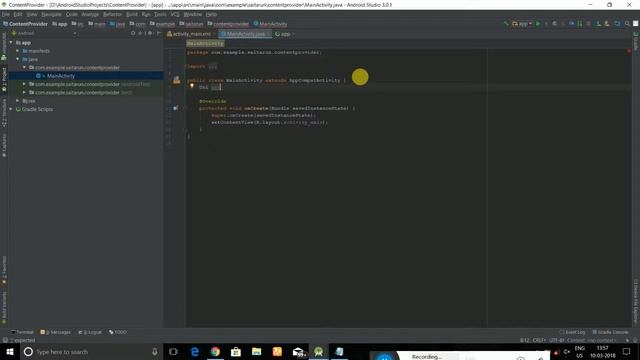Open the Messages tool window
The image size is (640, 360).
[x=56, y=332]
